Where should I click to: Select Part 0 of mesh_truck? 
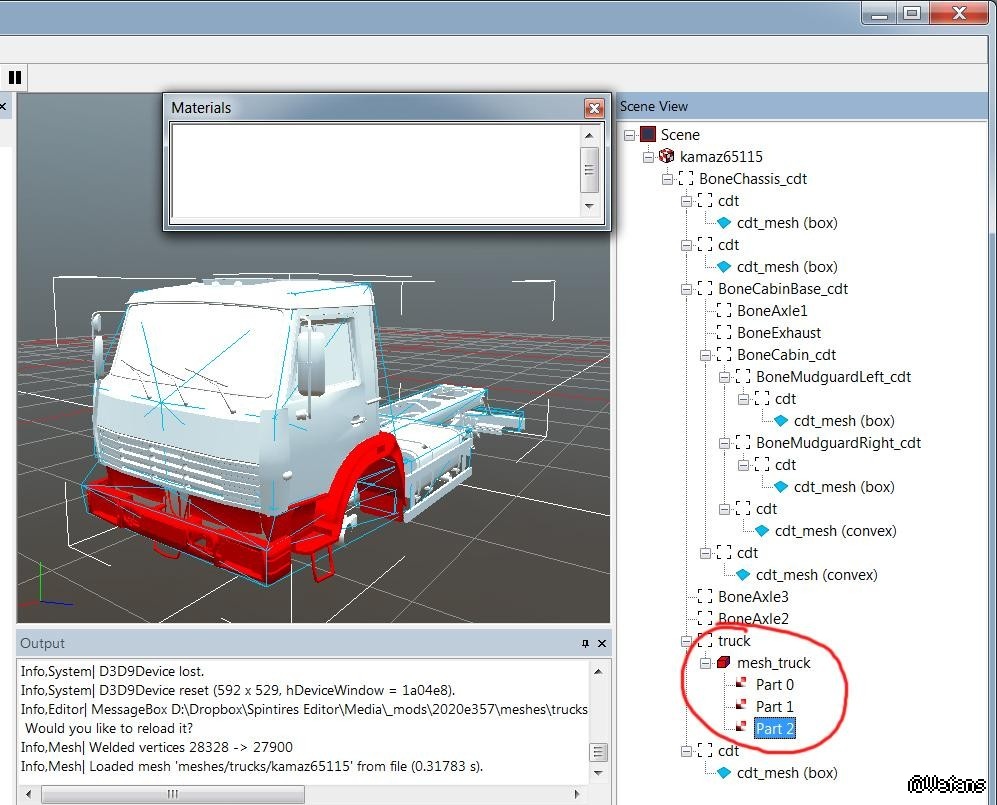click(x=774, y=684)
